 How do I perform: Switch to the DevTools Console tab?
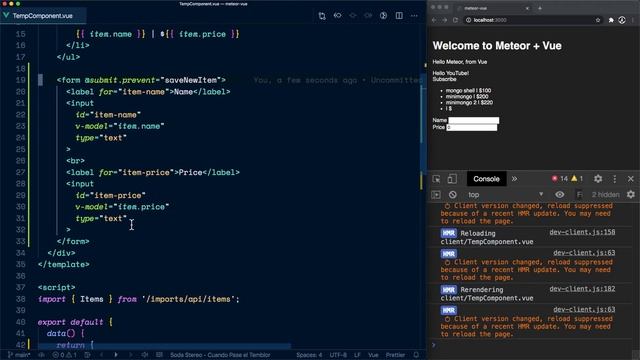click(x=486, y=179)
